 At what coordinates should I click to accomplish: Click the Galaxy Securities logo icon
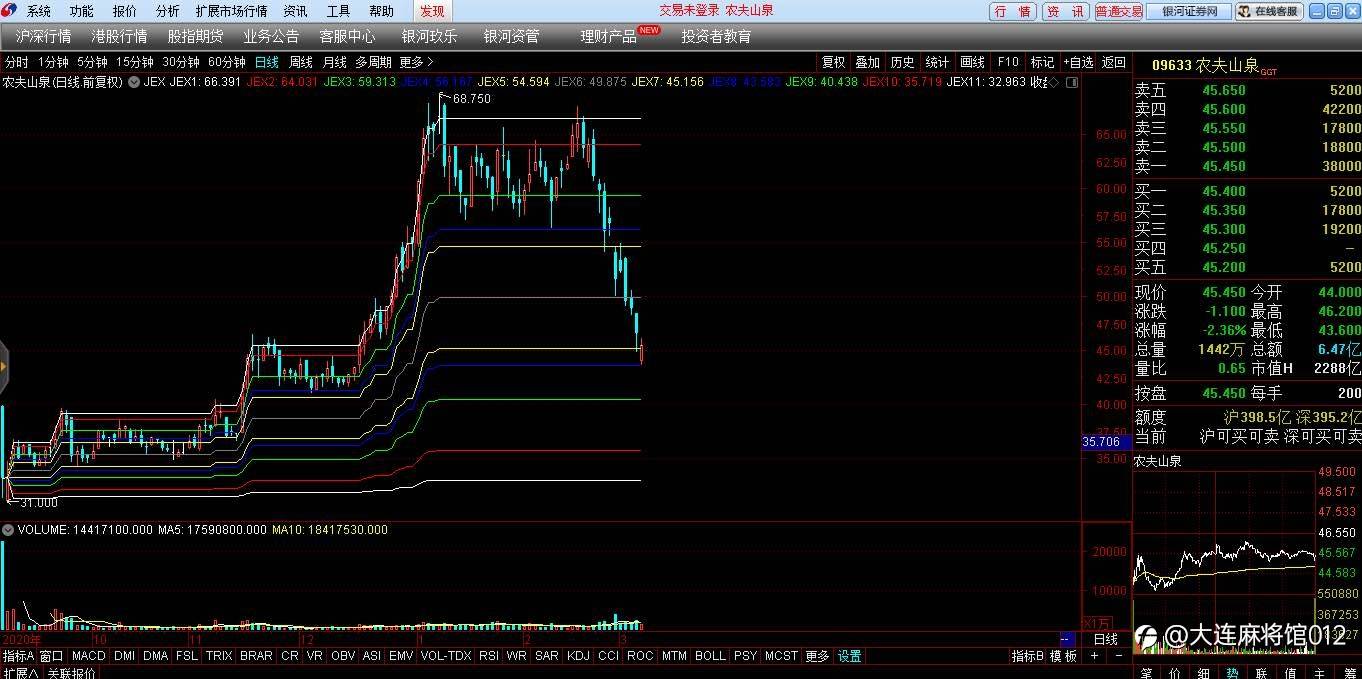tap(9, 11)
